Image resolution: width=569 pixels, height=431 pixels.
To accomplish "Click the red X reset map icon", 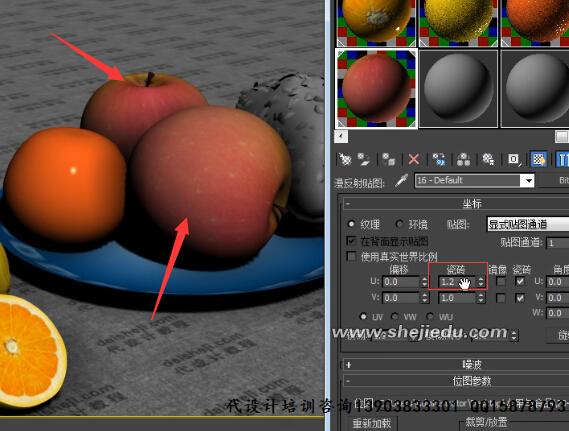I will (414, 159).
